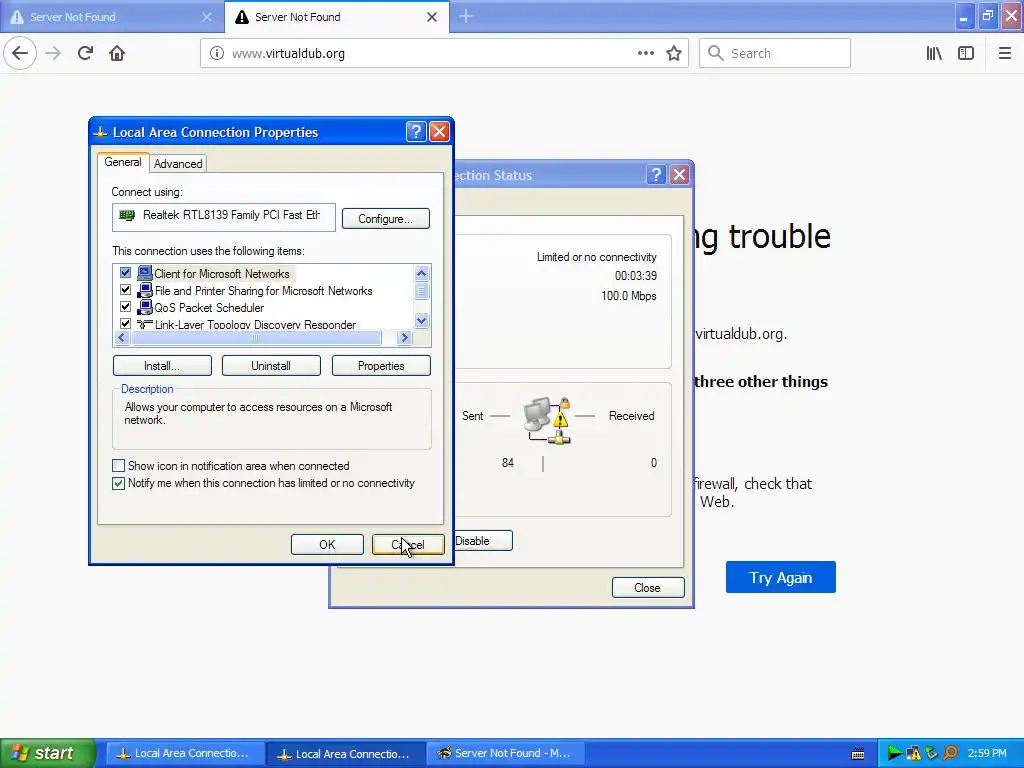Click the Install button

coord(162,366)
